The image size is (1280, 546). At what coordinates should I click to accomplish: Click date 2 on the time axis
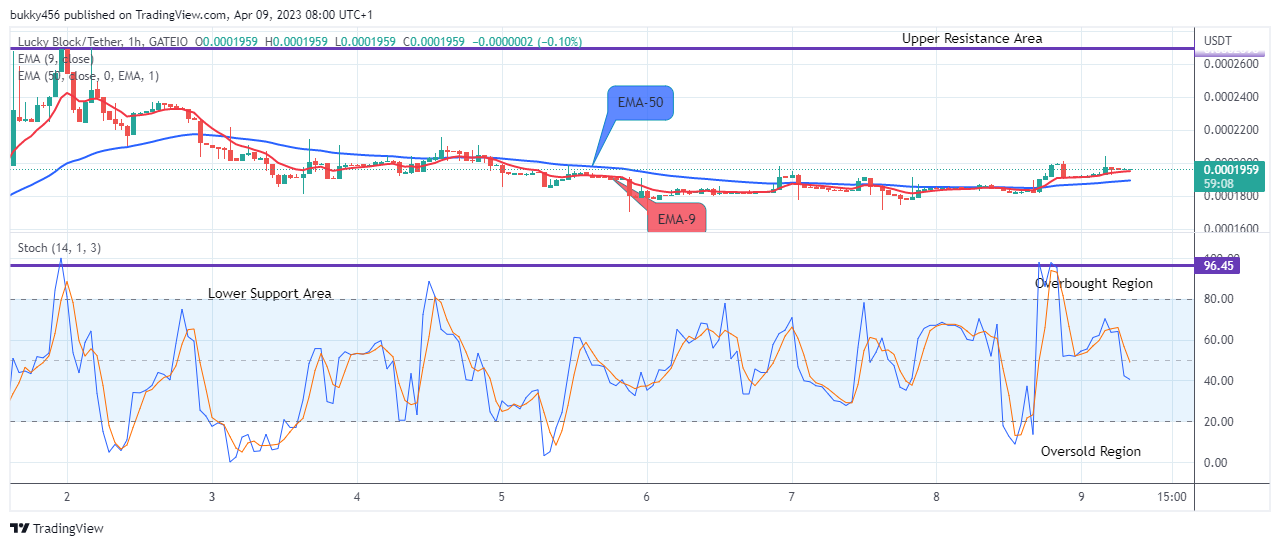pyautogui.click(x=67, y=496)
